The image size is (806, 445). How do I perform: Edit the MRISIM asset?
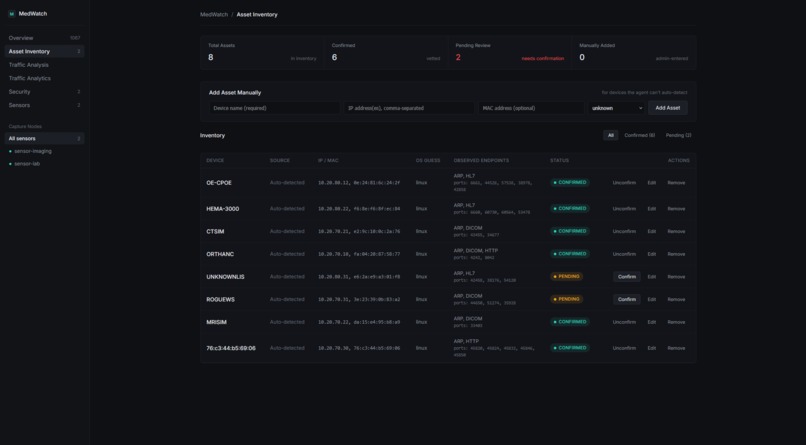652,322
